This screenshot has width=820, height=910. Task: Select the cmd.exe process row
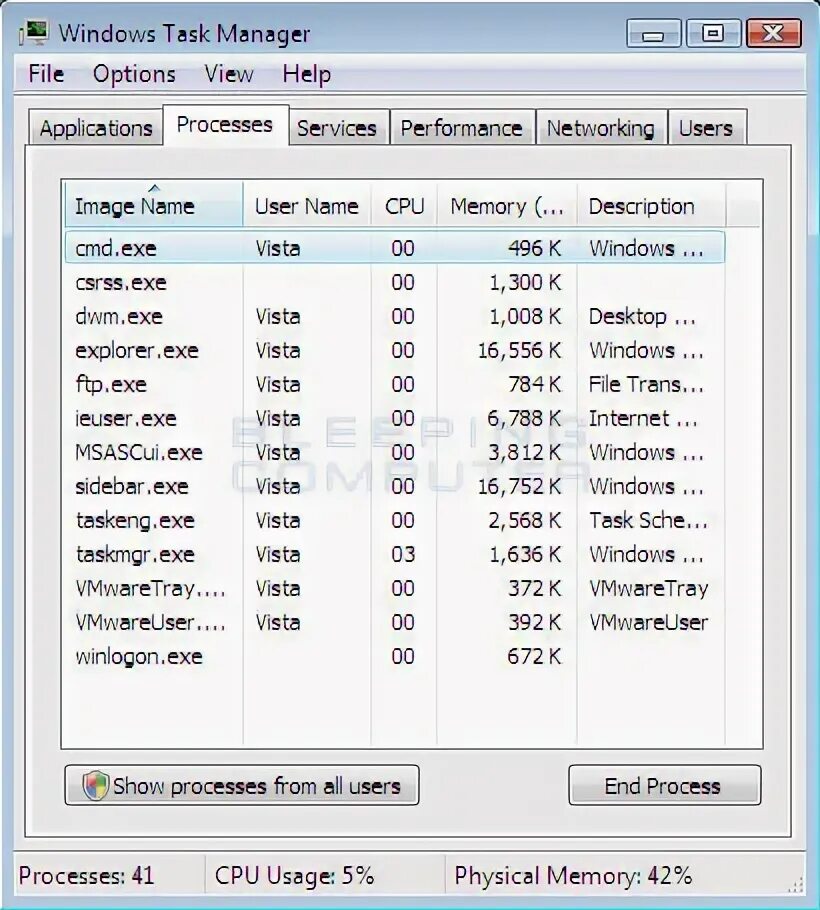[395, 248]
